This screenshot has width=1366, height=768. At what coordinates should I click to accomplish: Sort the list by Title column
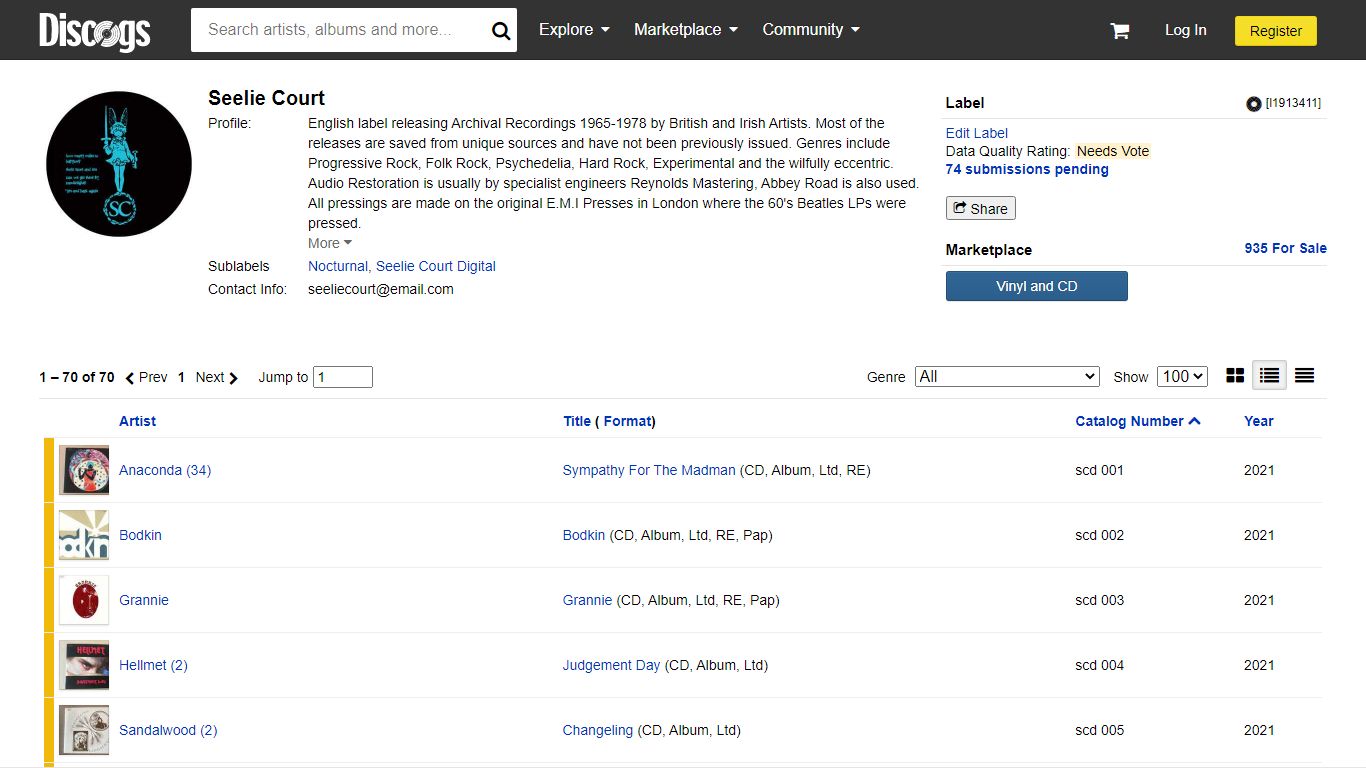point(577,421)
